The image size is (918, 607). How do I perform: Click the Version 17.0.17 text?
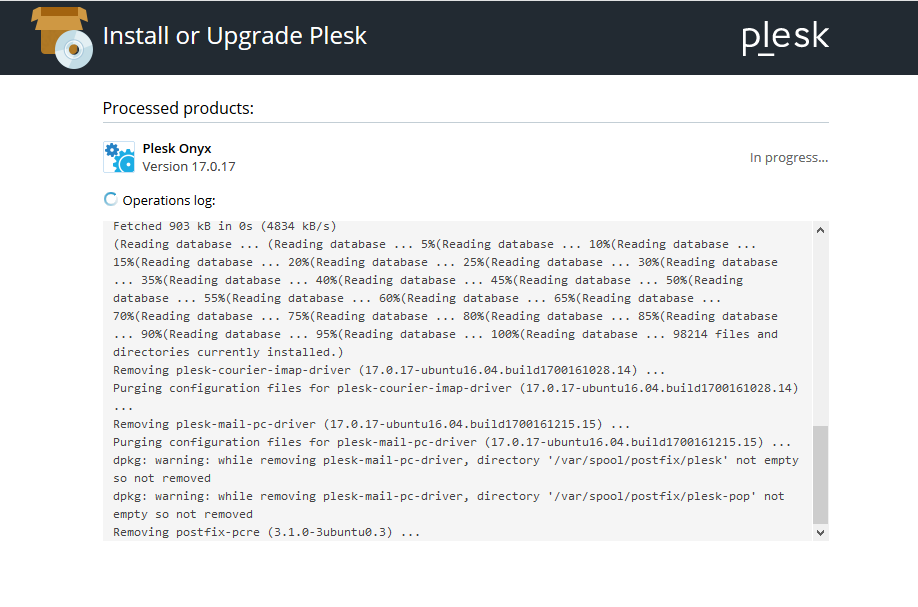[x=189, y=166]
